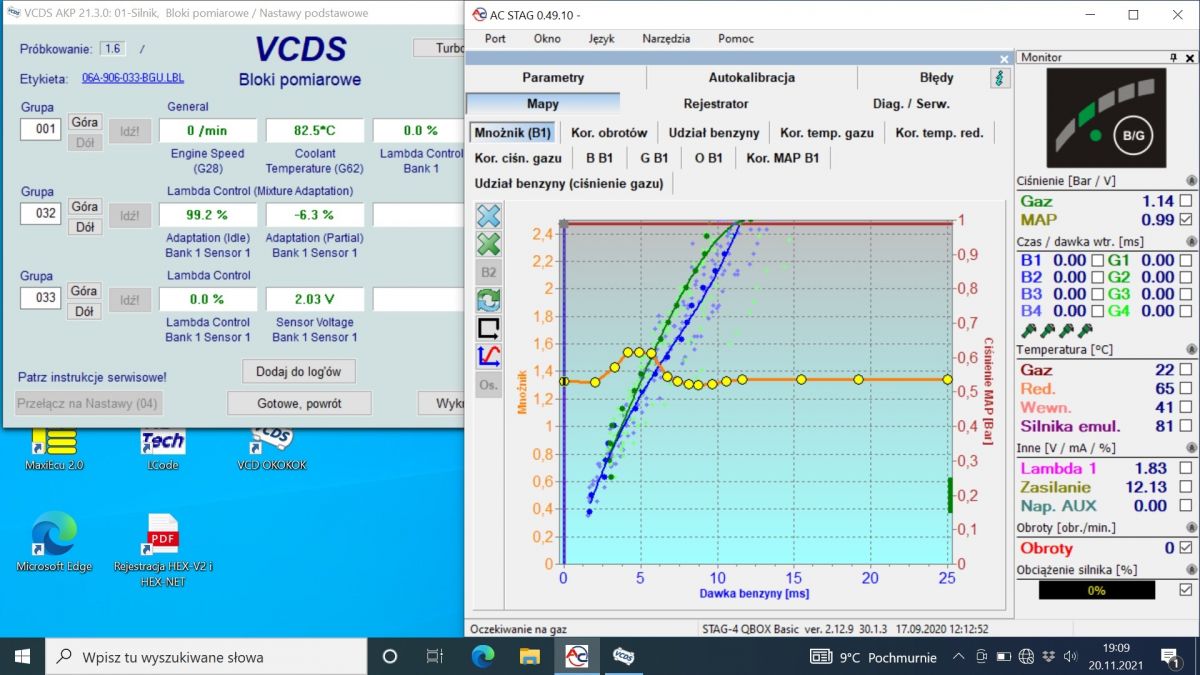Open File Explorer from the taskbar
Viewport: 1200px width, 675px height.
[530, 656]
